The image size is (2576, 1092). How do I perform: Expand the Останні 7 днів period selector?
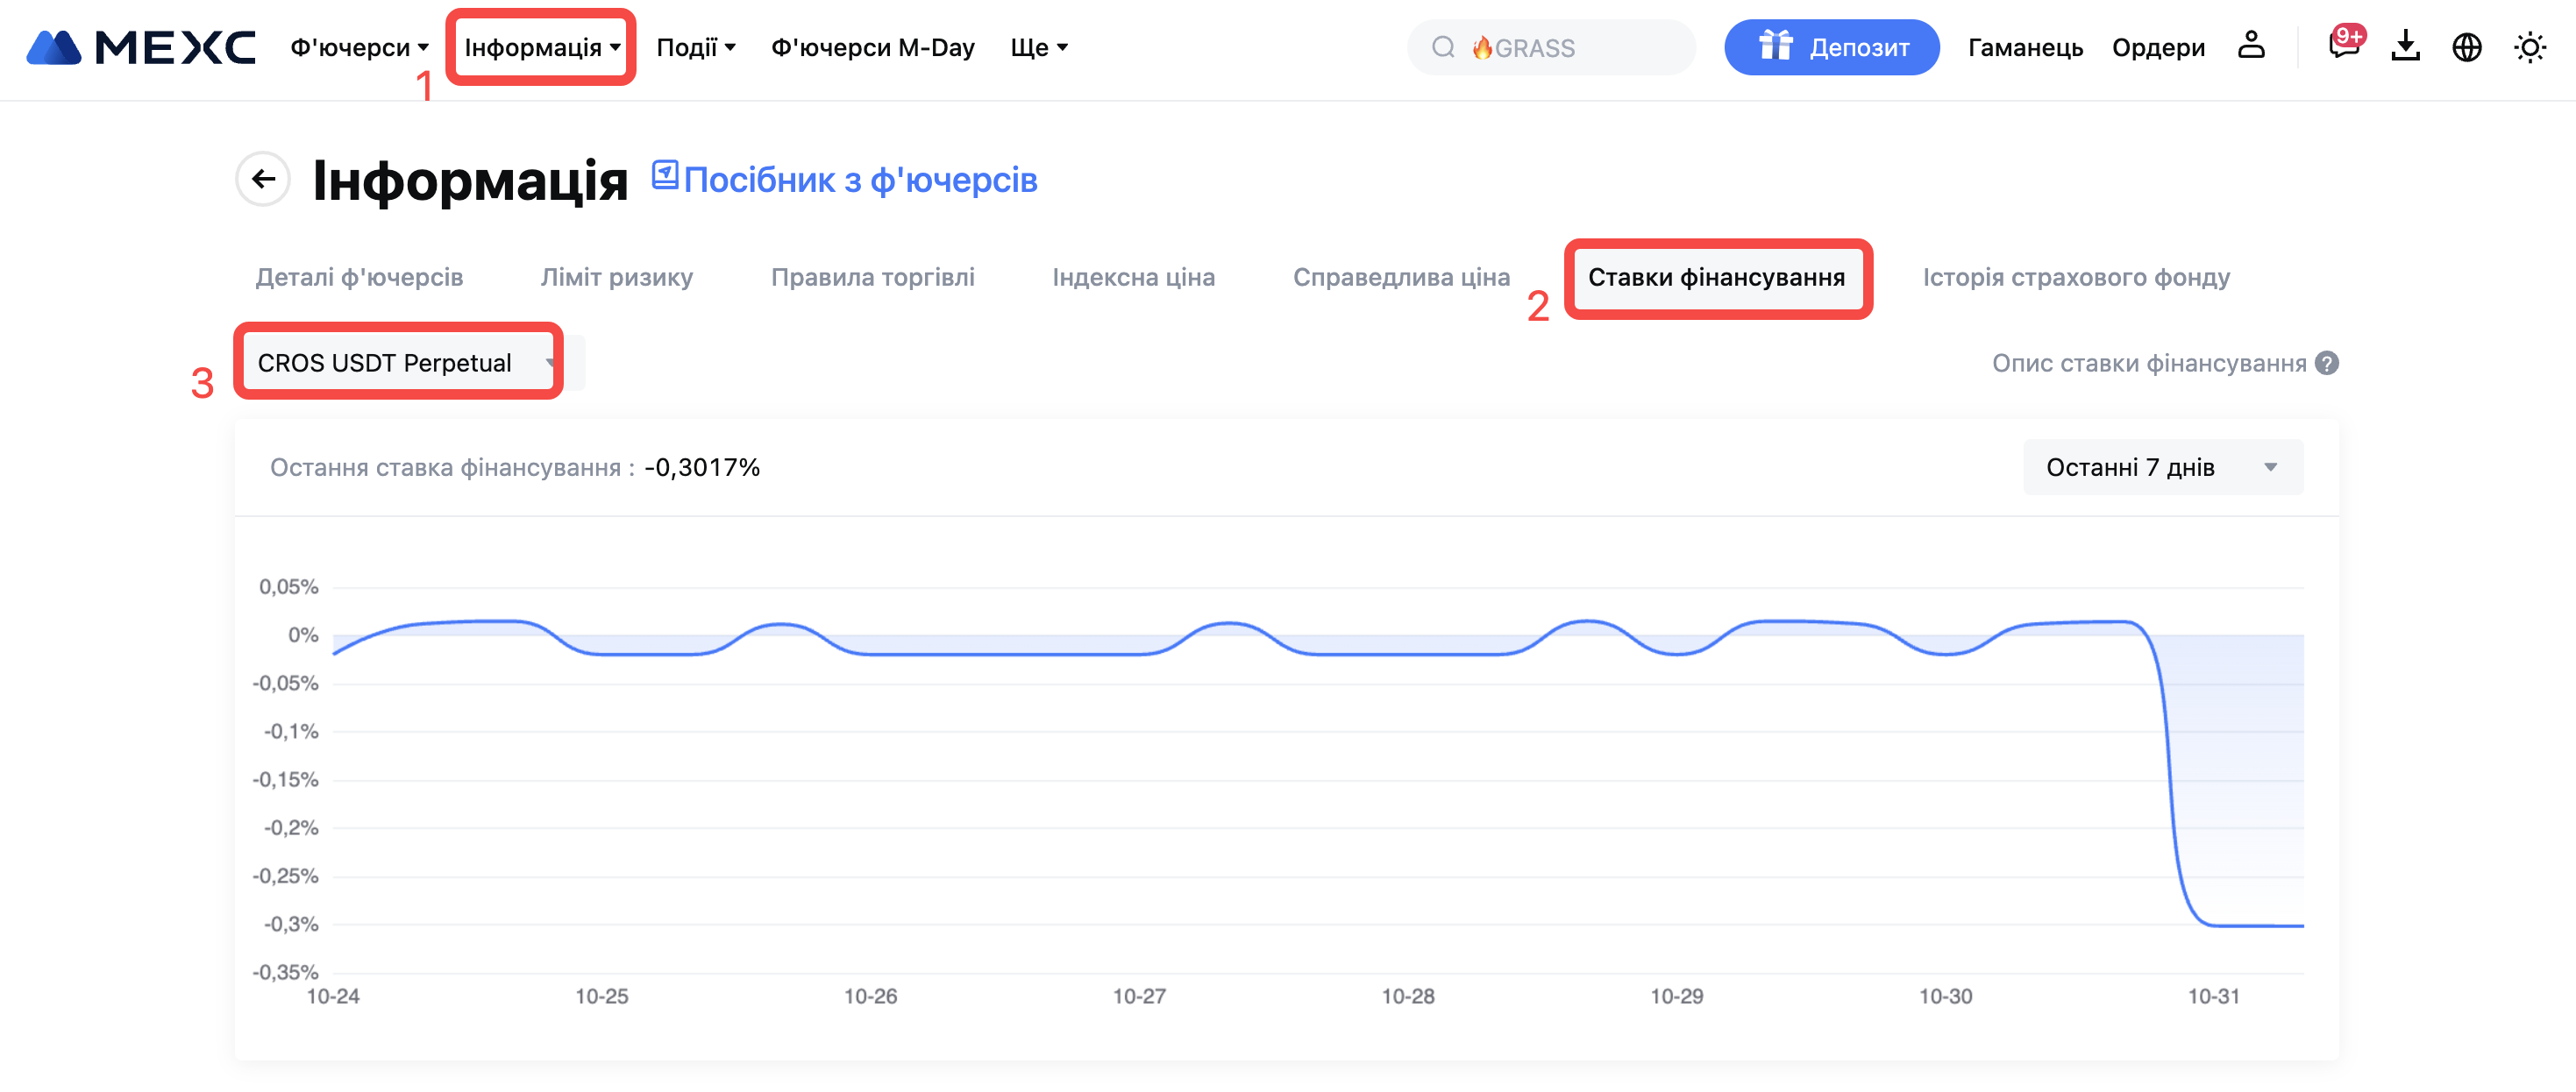[x=2162, y=467]
